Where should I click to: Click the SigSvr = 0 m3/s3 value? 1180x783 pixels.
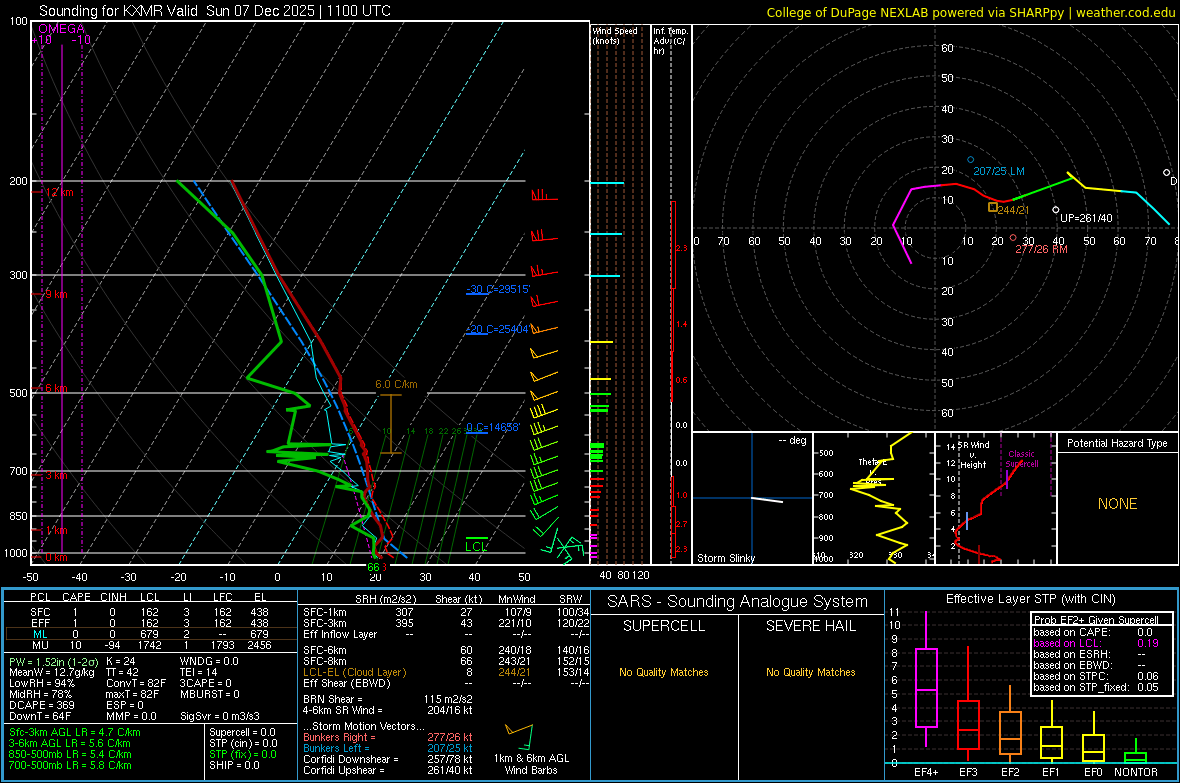220,716
